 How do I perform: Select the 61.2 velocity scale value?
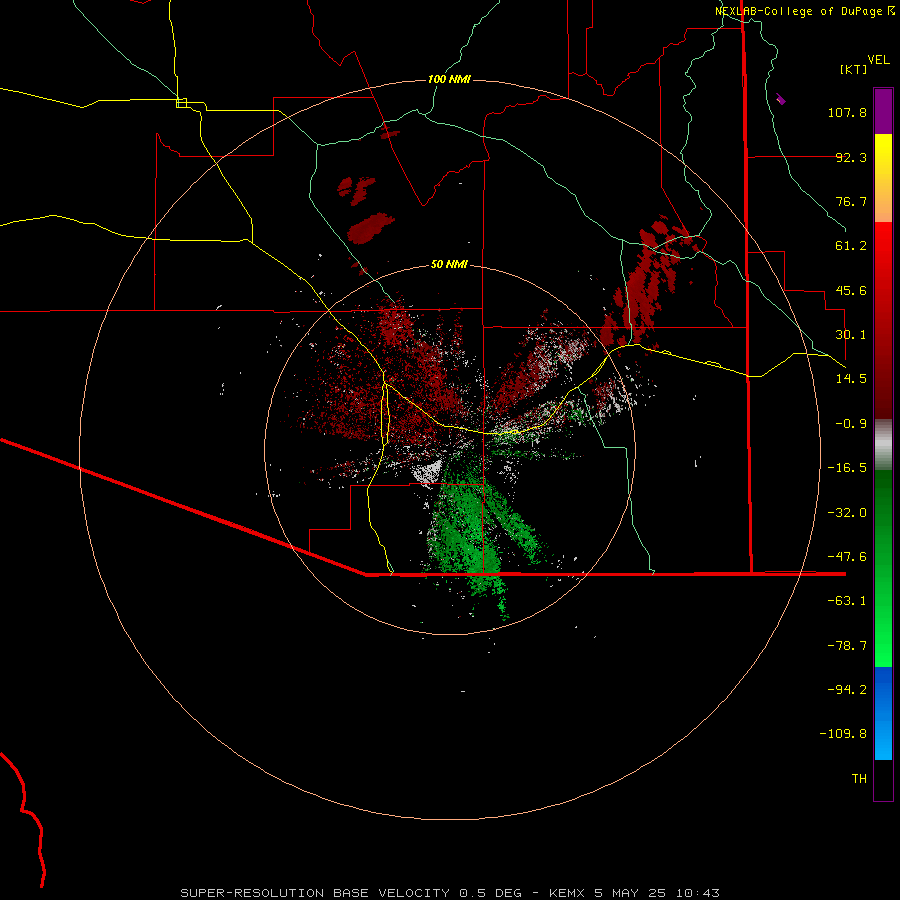tap(851, 246)
